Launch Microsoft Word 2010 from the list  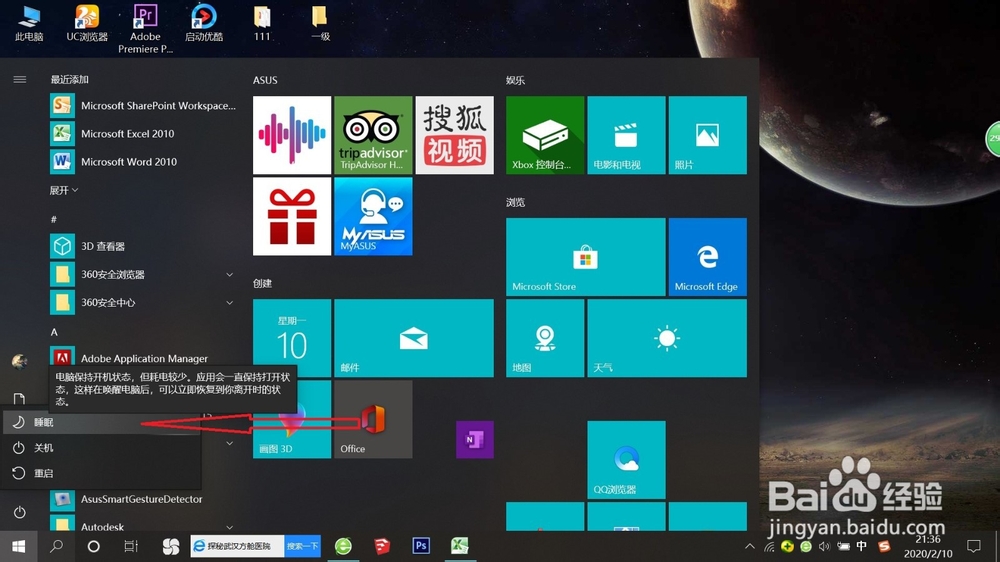pos(144,162)
